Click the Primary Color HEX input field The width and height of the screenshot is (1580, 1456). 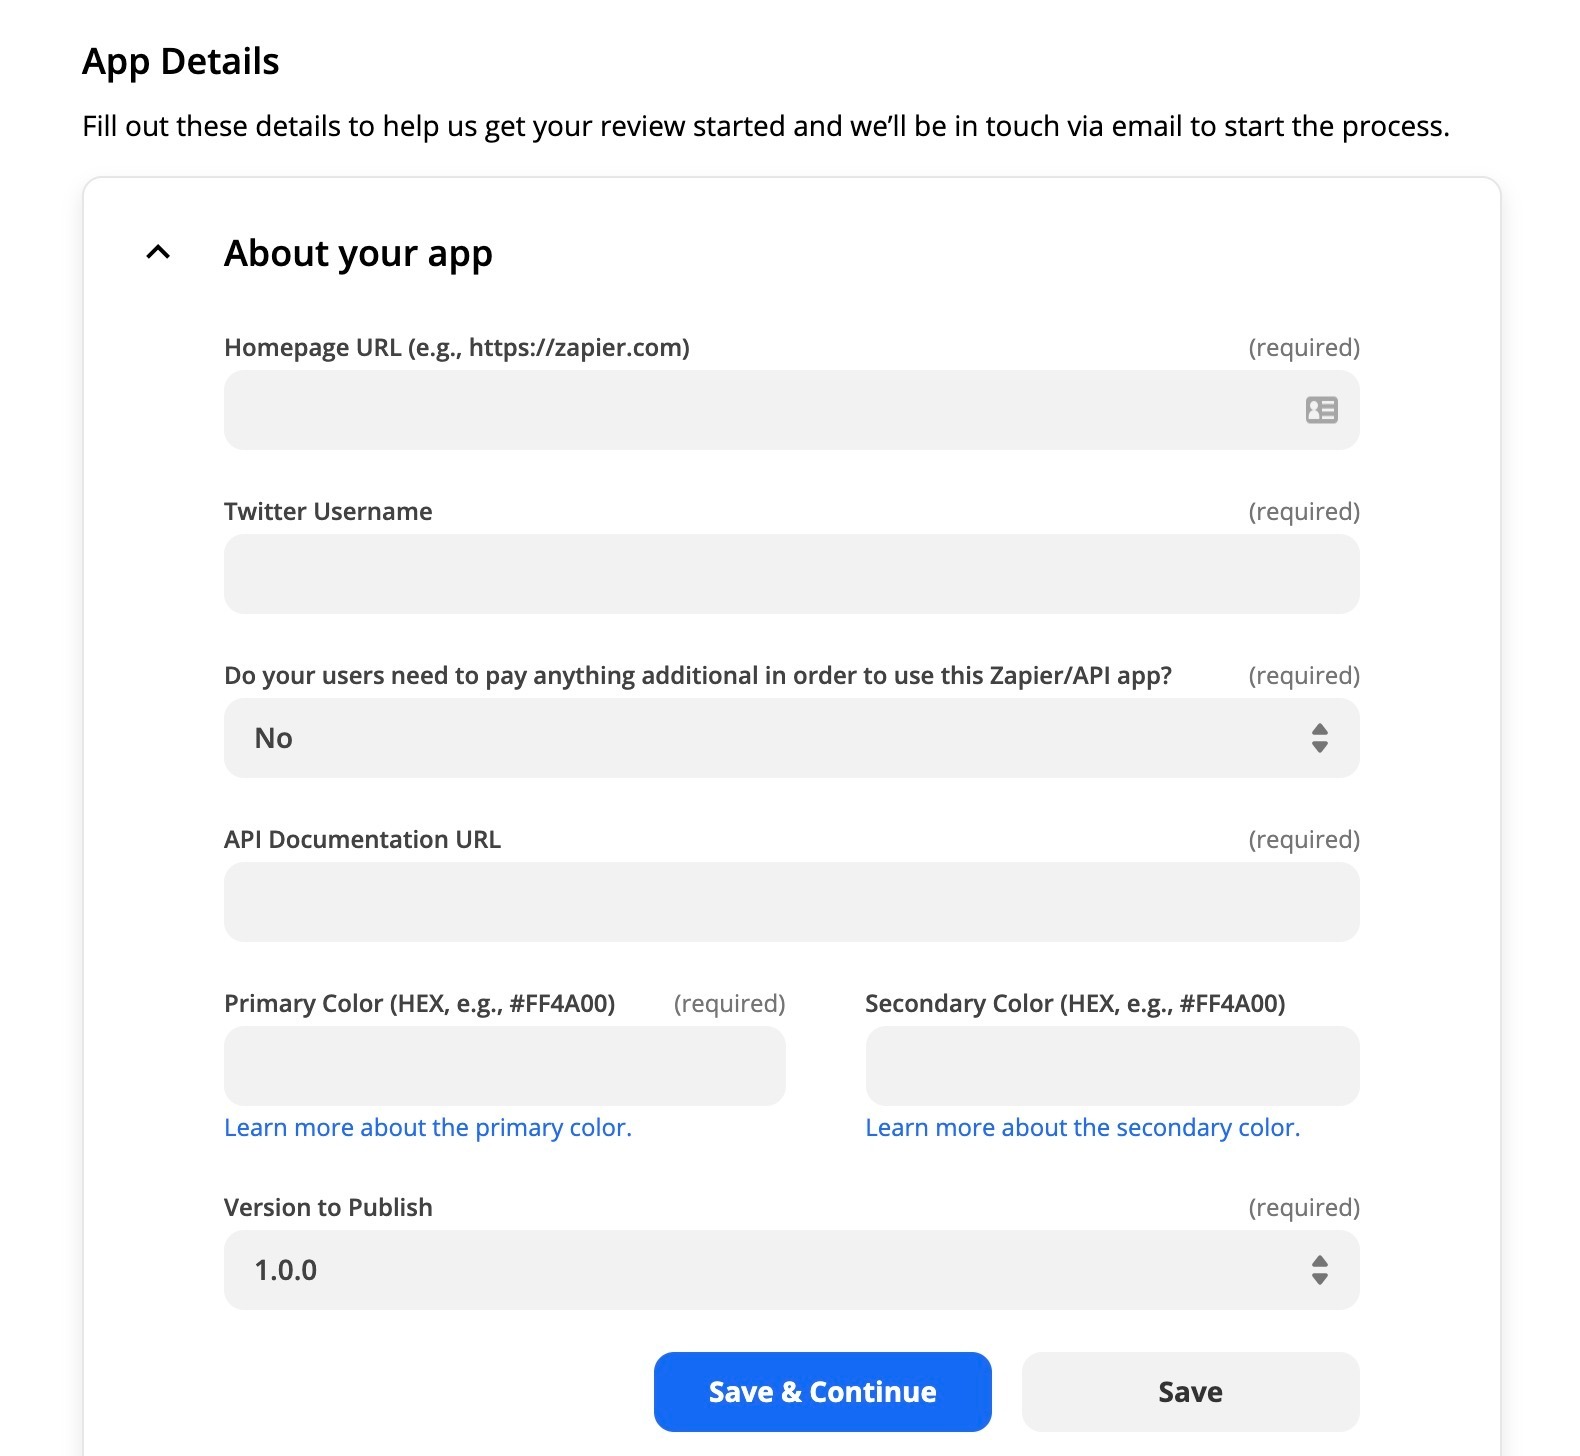504,1066
